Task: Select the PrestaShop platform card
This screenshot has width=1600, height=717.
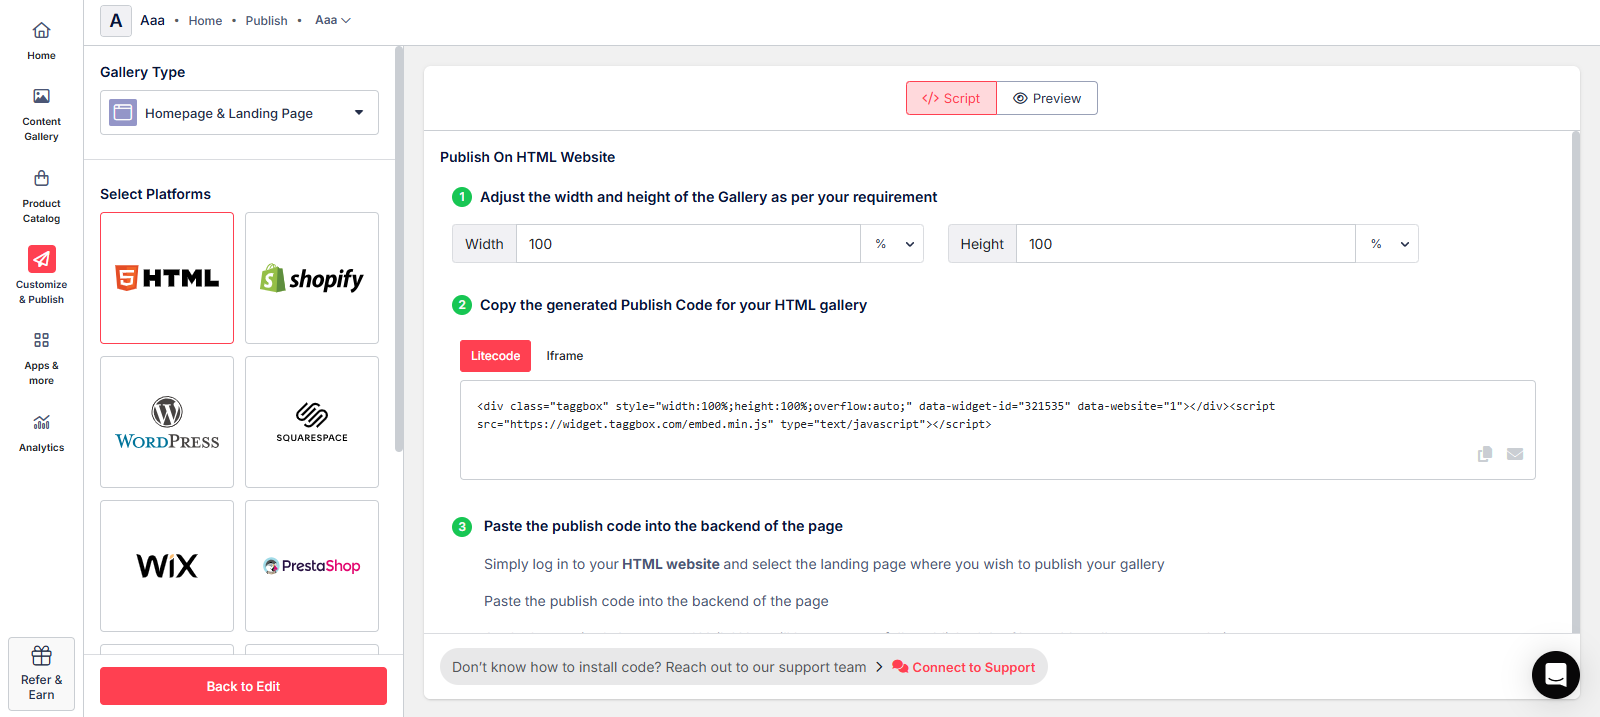Action: click(312, 566)
